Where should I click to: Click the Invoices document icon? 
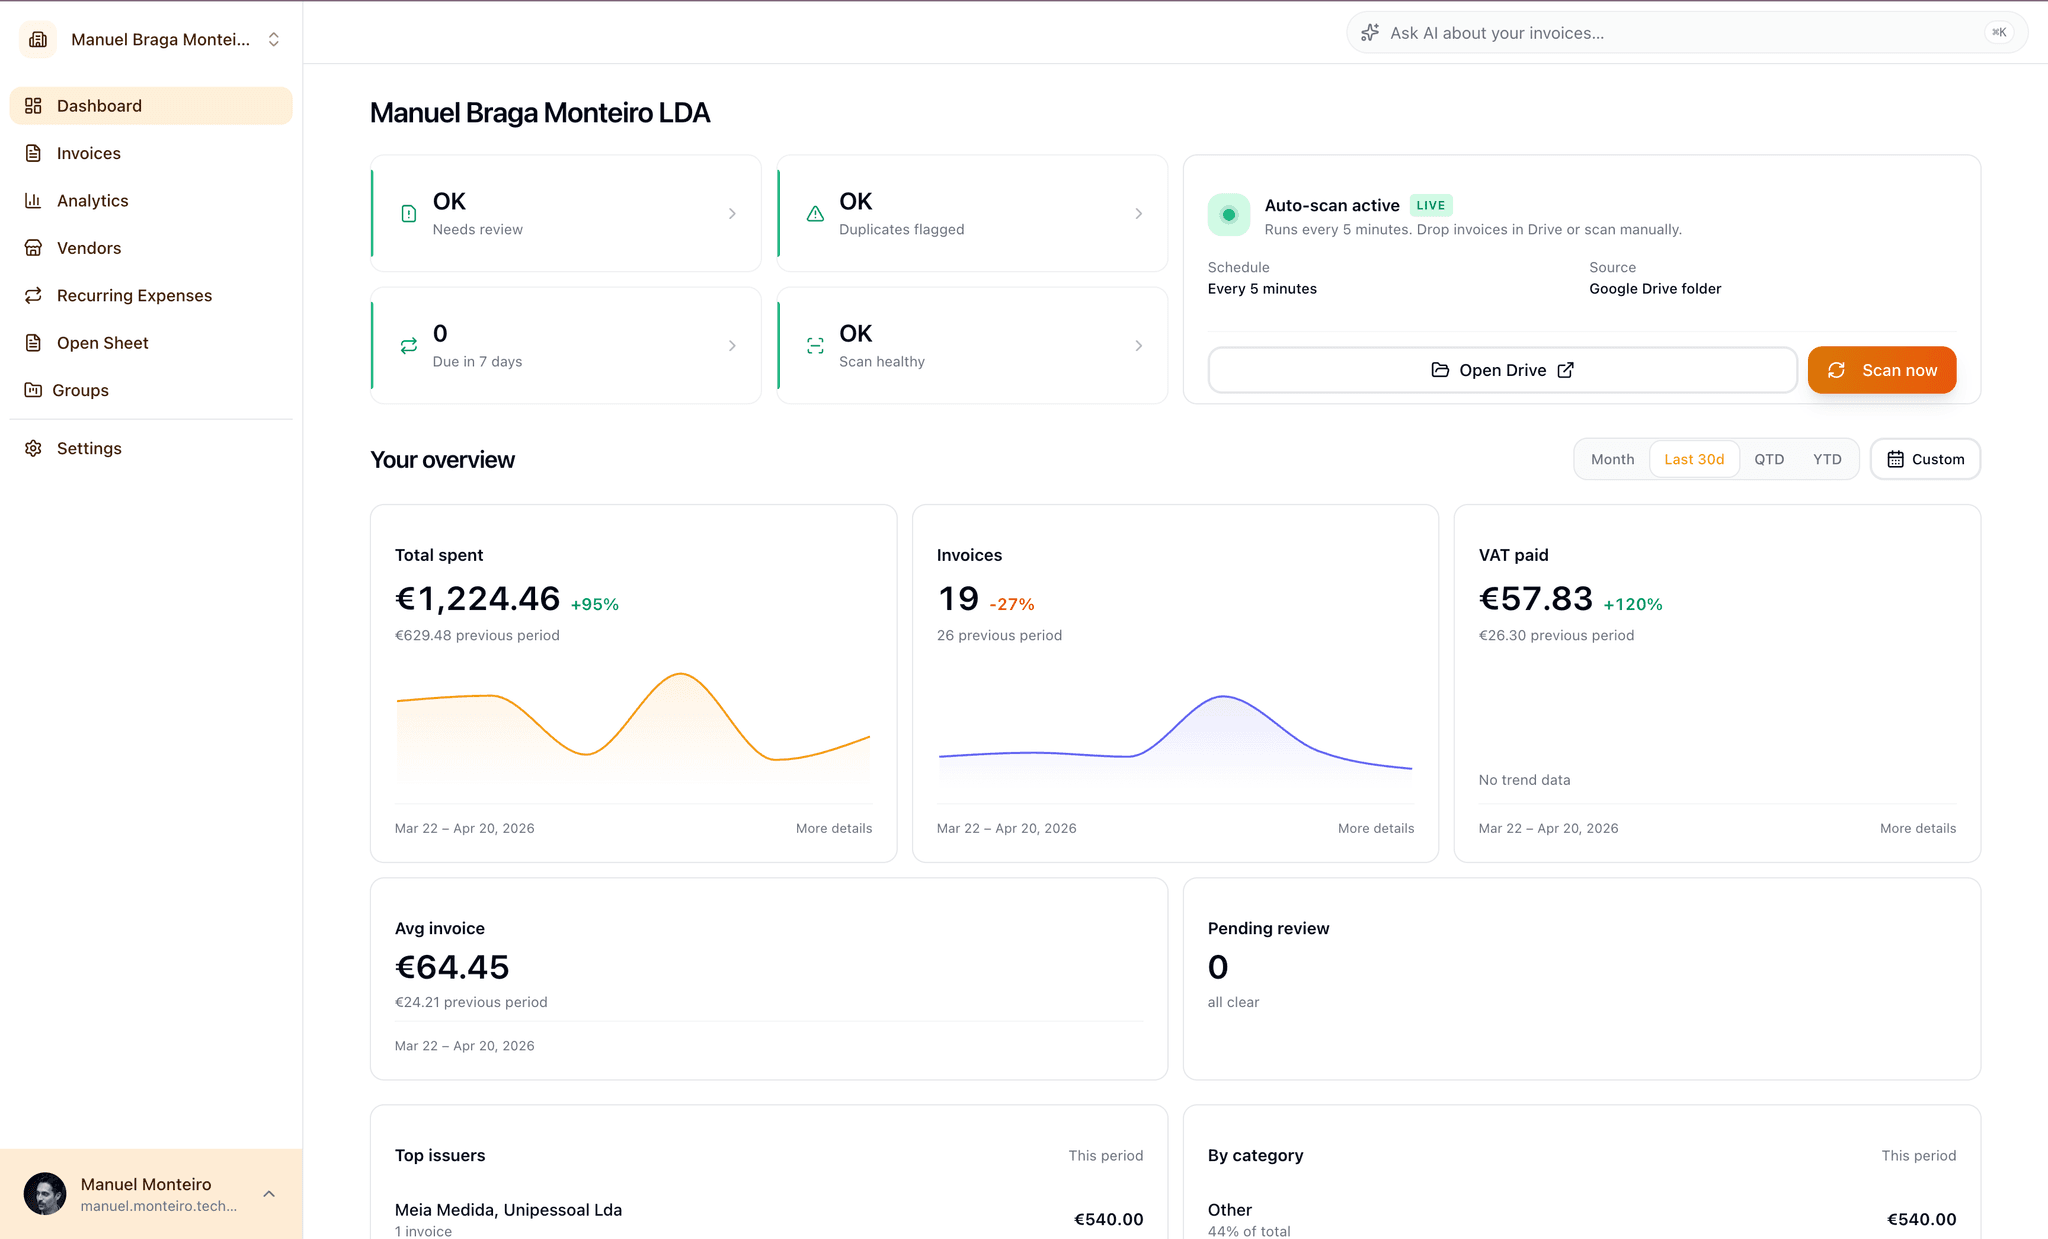[33, 153]
